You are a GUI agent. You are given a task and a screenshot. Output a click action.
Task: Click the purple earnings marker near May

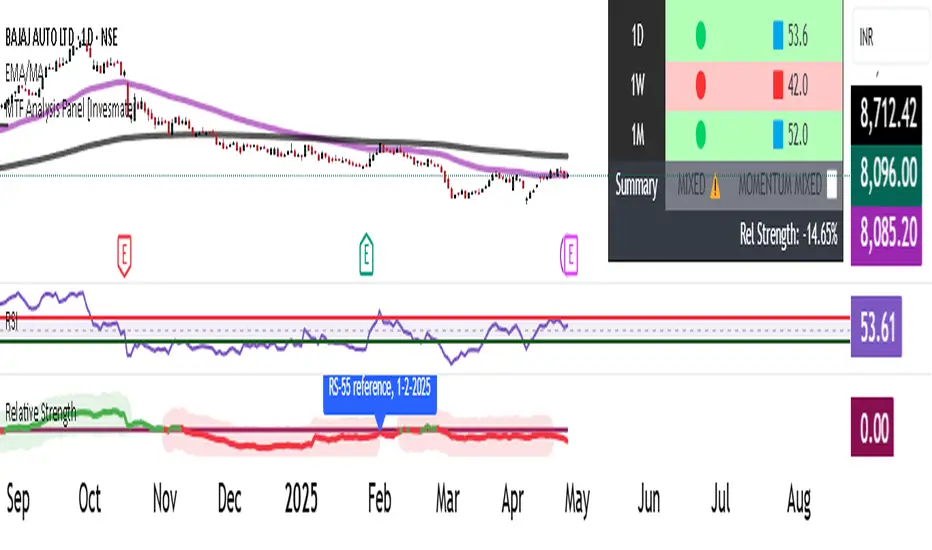pyautogui.click(x=569, y=255)
